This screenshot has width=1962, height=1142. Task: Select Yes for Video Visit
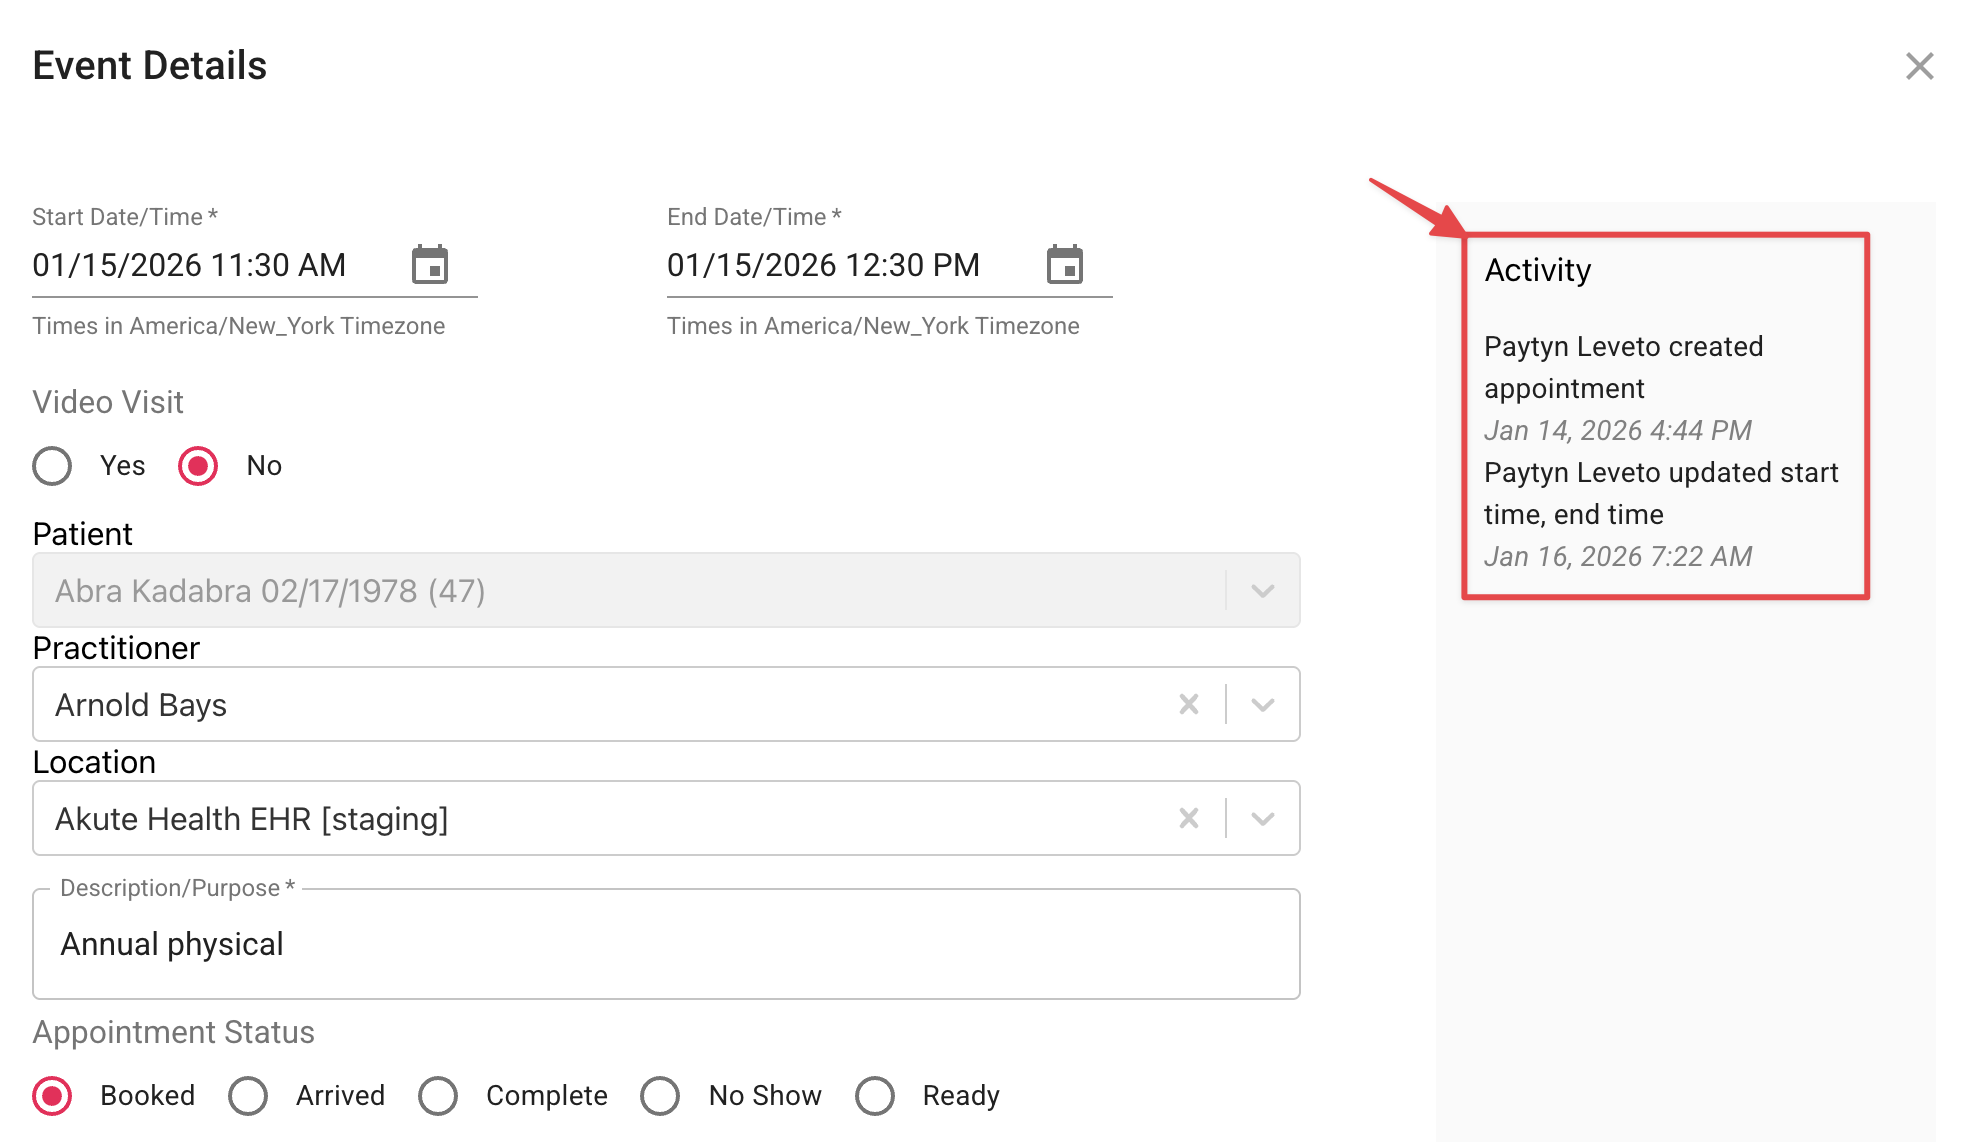coord(52,466)
